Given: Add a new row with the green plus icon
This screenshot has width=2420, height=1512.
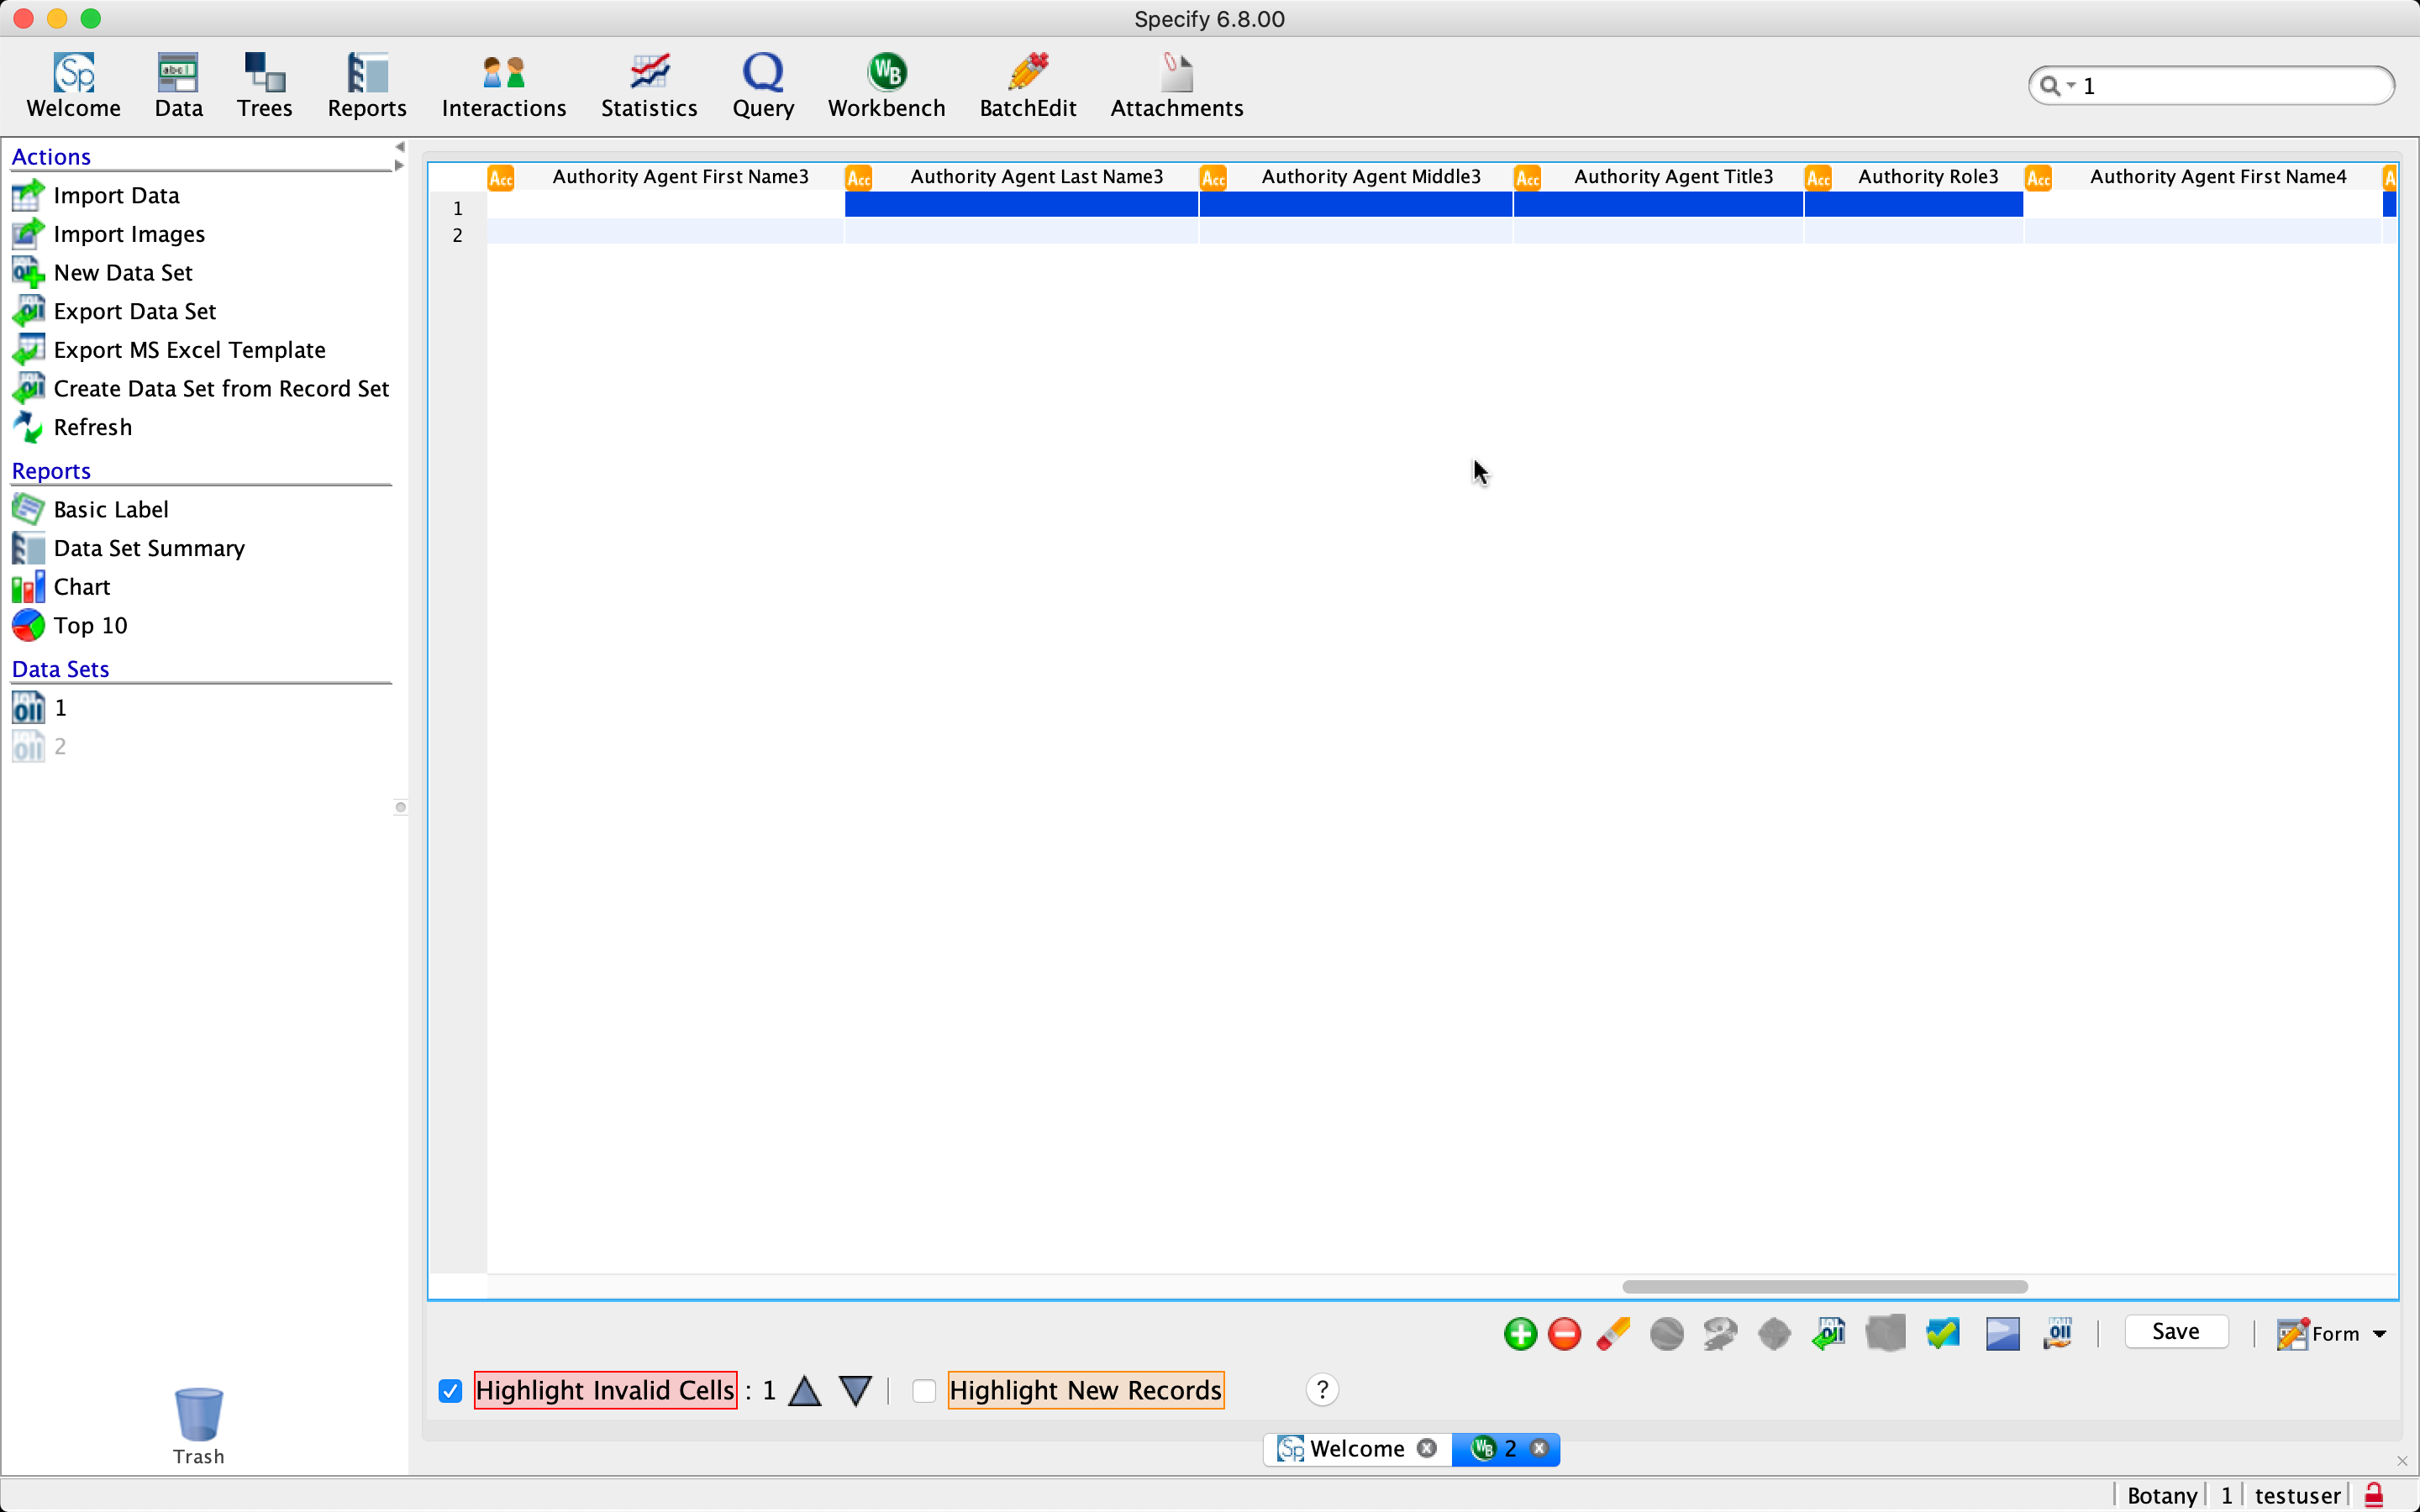Looking at the screenshot, I should click(1519, 1334).
